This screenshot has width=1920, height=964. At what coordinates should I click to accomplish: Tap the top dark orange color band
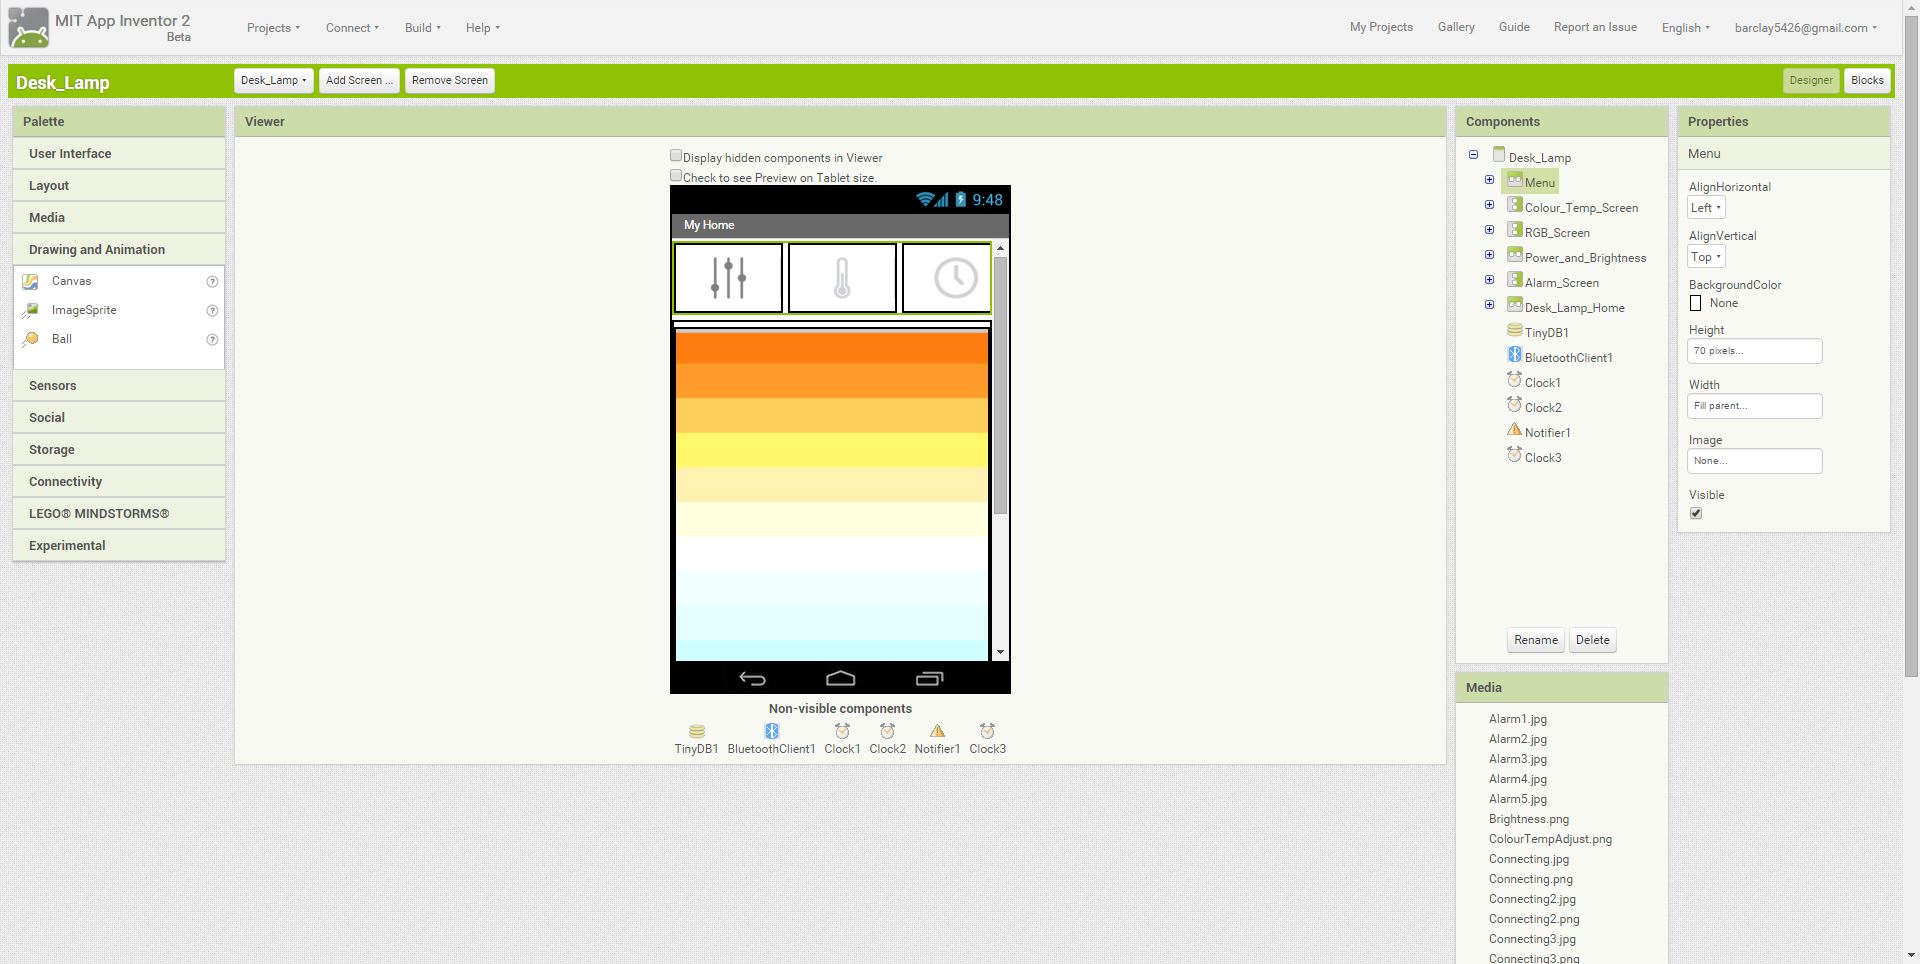(832, 346)
